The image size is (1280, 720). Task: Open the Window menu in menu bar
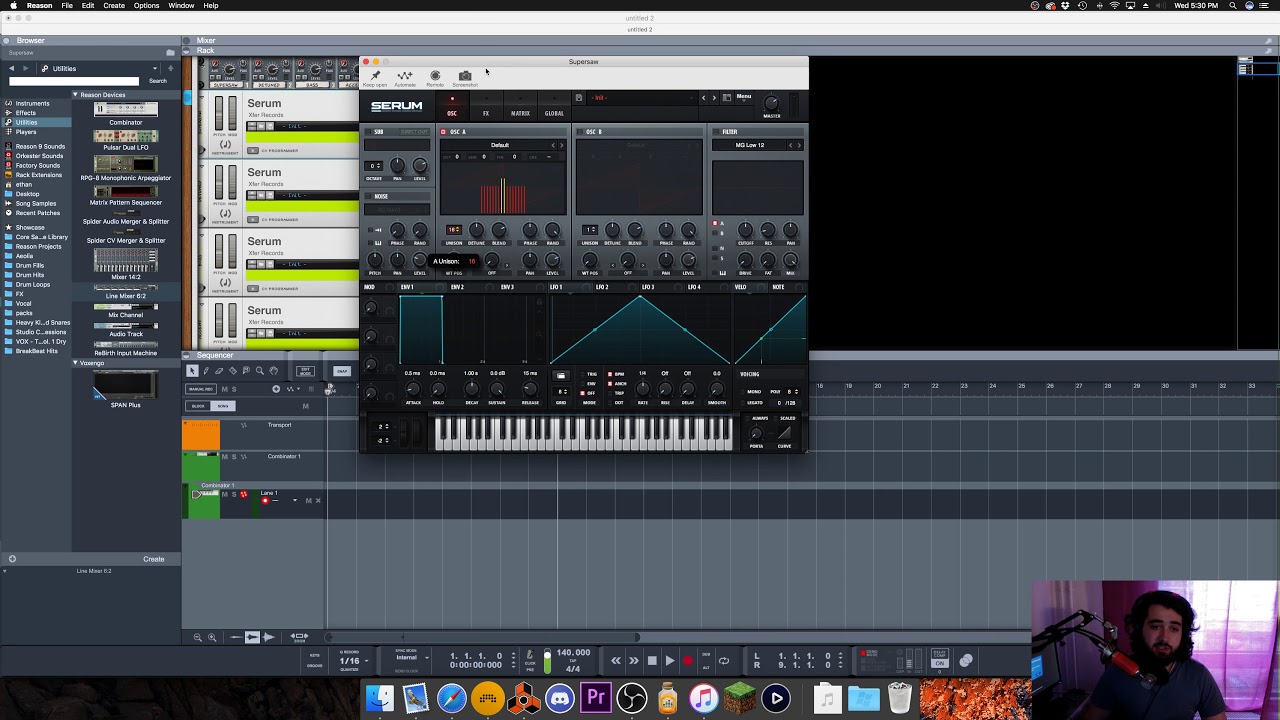tap(181, 6)
